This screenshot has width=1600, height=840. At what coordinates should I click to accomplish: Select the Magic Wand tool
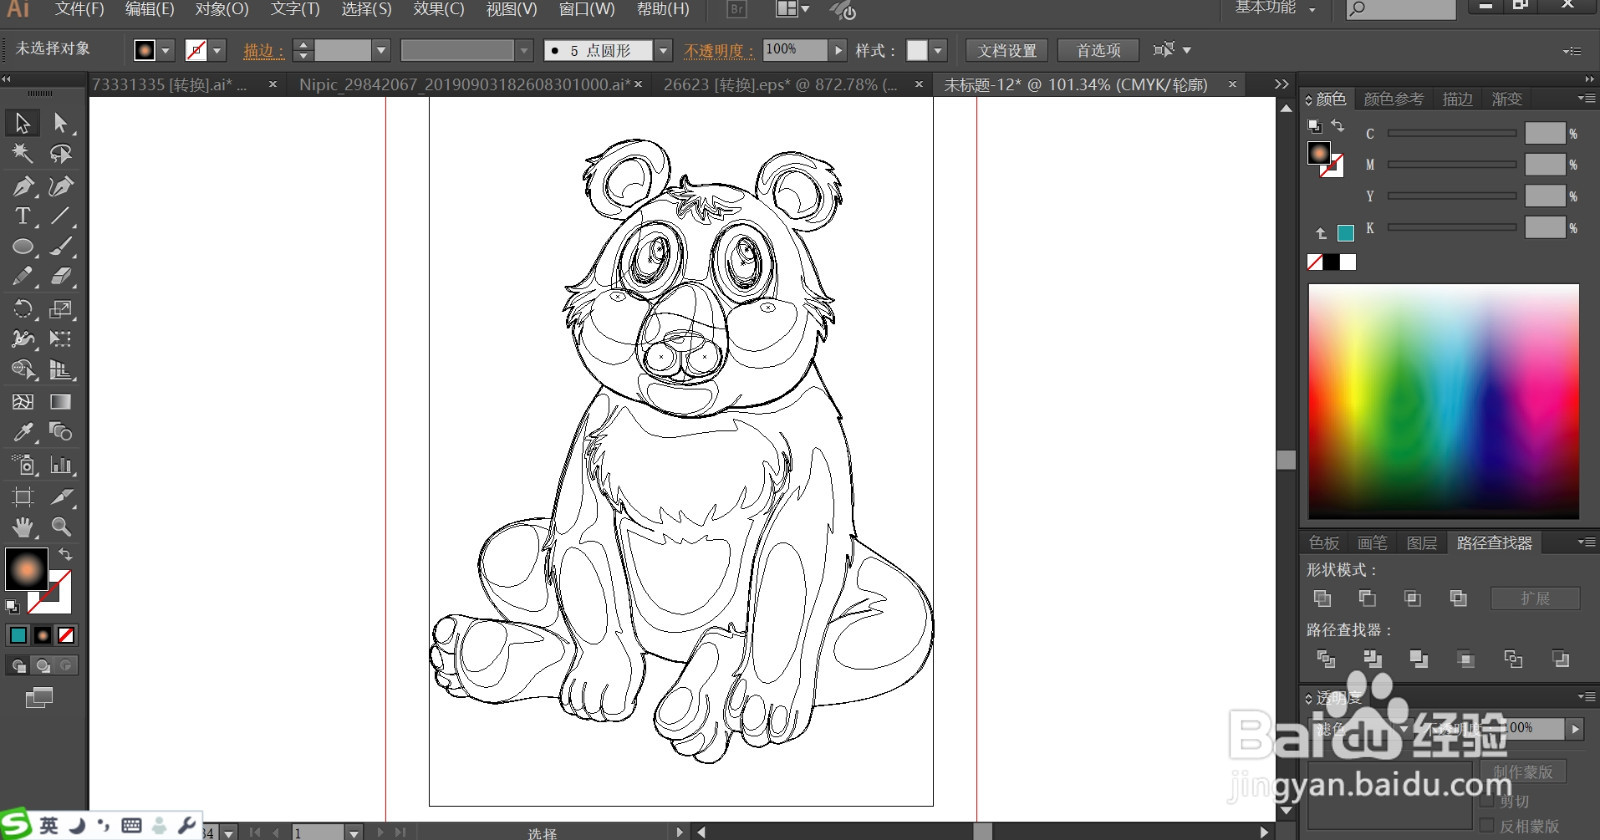click(22, 154)
